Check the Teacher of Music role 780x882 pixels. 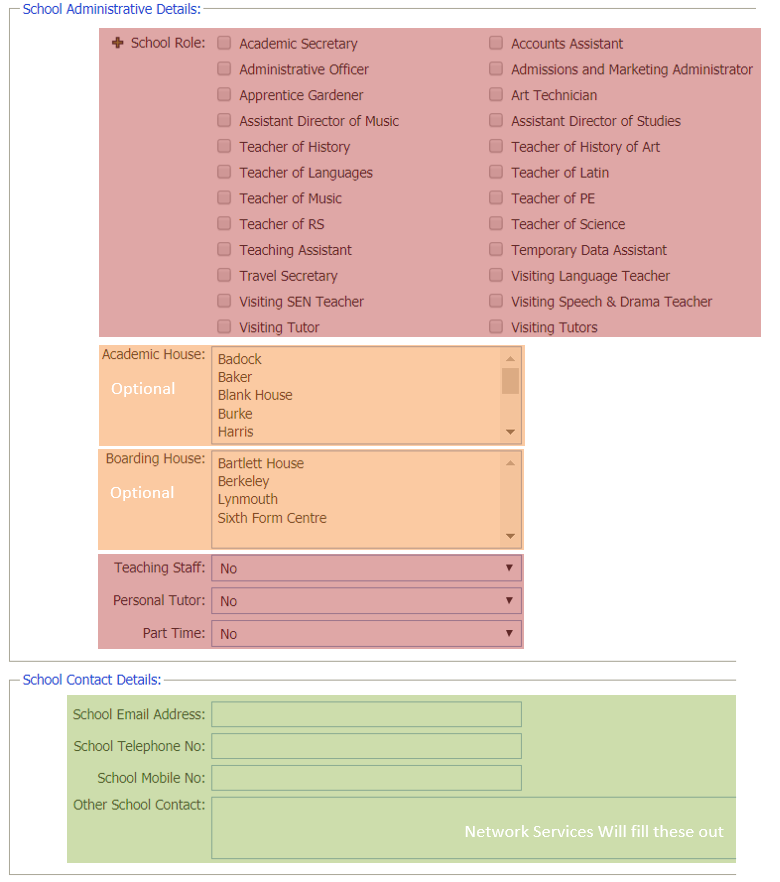225,198
